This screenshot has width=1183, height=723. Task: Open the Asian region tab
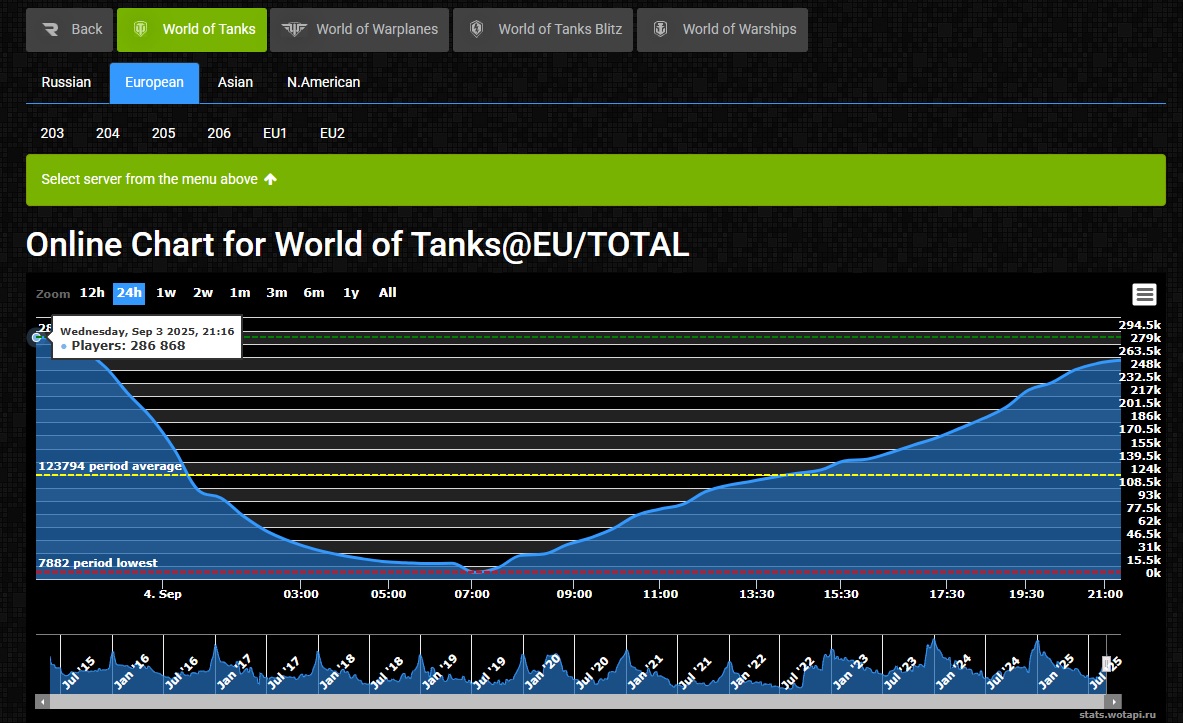(235, 82)
